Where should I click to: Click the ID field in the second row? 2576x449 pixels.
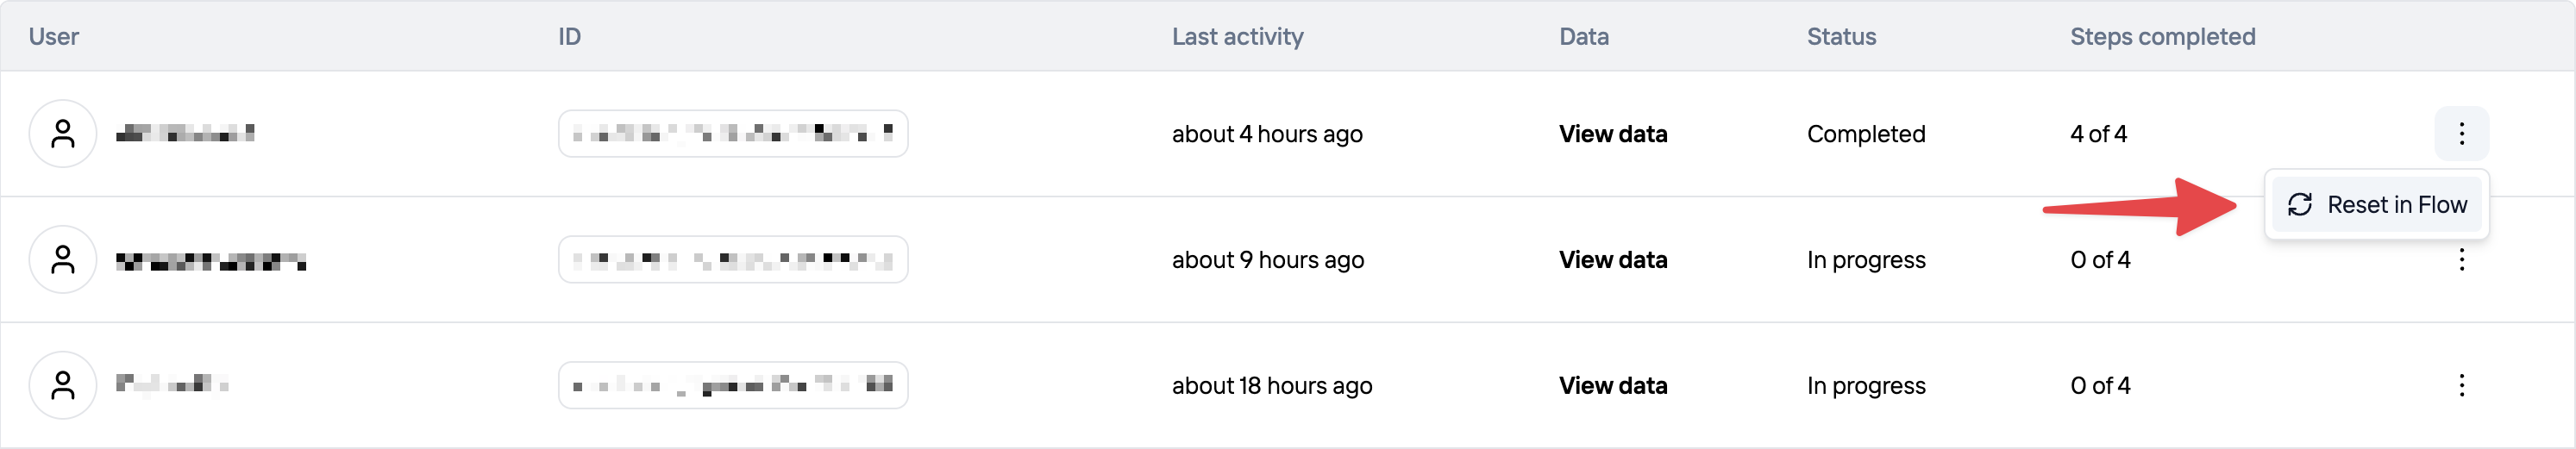click(732, 260)
